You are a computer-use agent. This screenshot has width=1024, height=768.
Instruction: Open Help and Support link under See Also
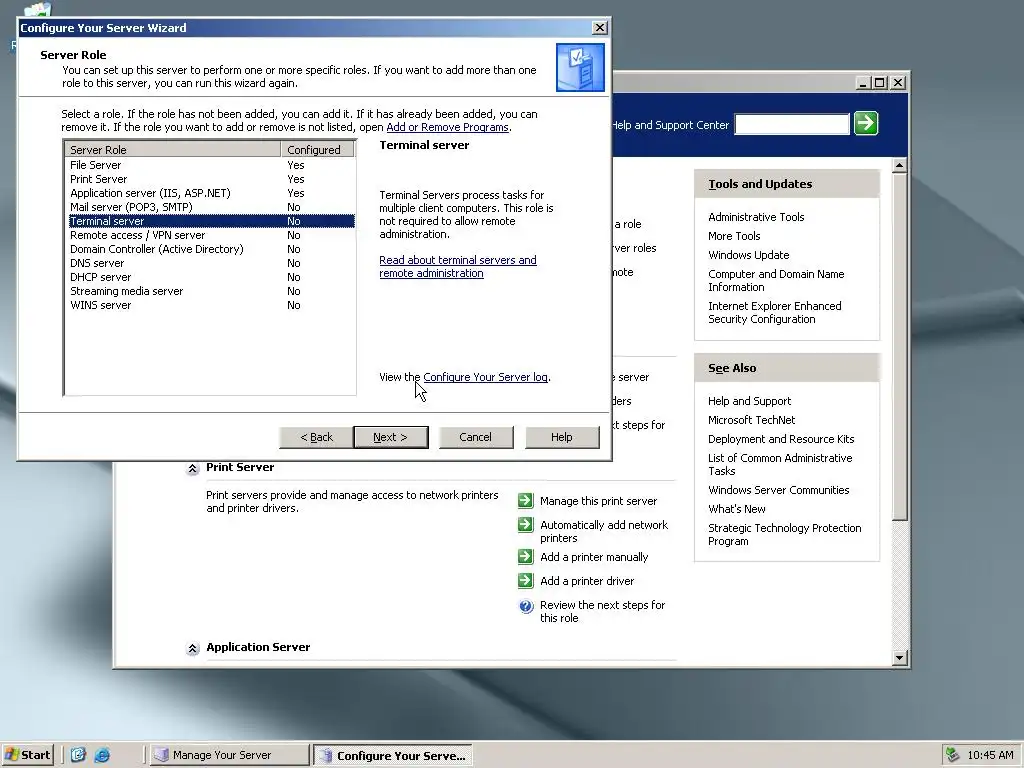click(x=749, y=401)
